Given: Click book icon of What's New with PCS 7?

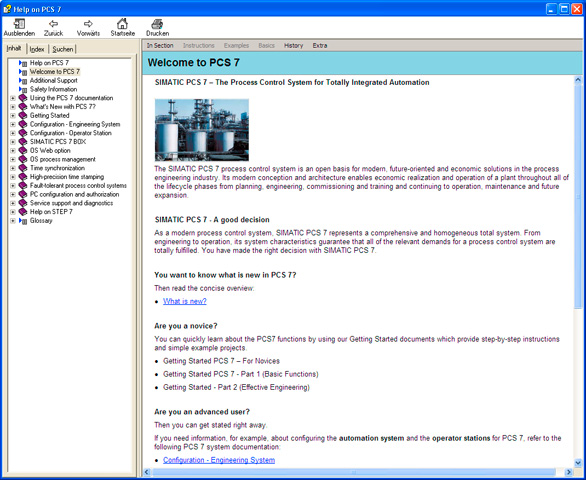Looking at the screenshot, I should click(23, 107).
